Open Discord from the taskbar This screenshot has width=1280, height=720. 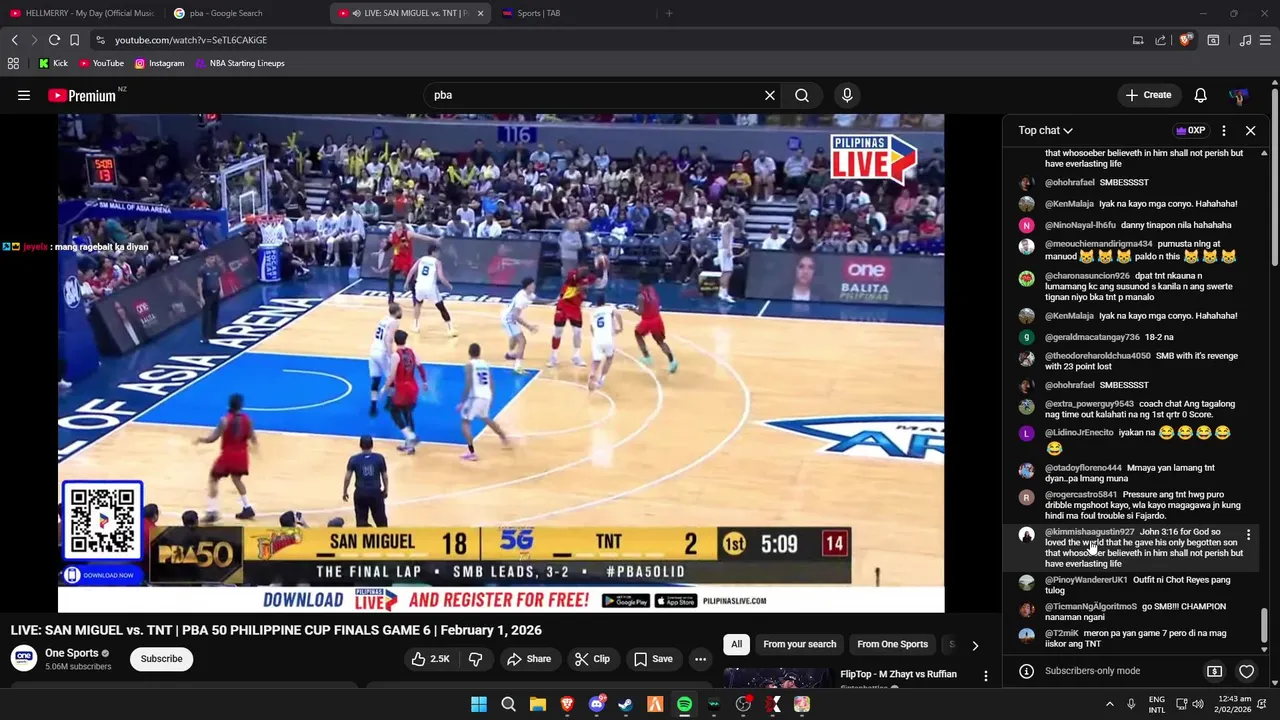pyautogui.click(x=596, y=704)
